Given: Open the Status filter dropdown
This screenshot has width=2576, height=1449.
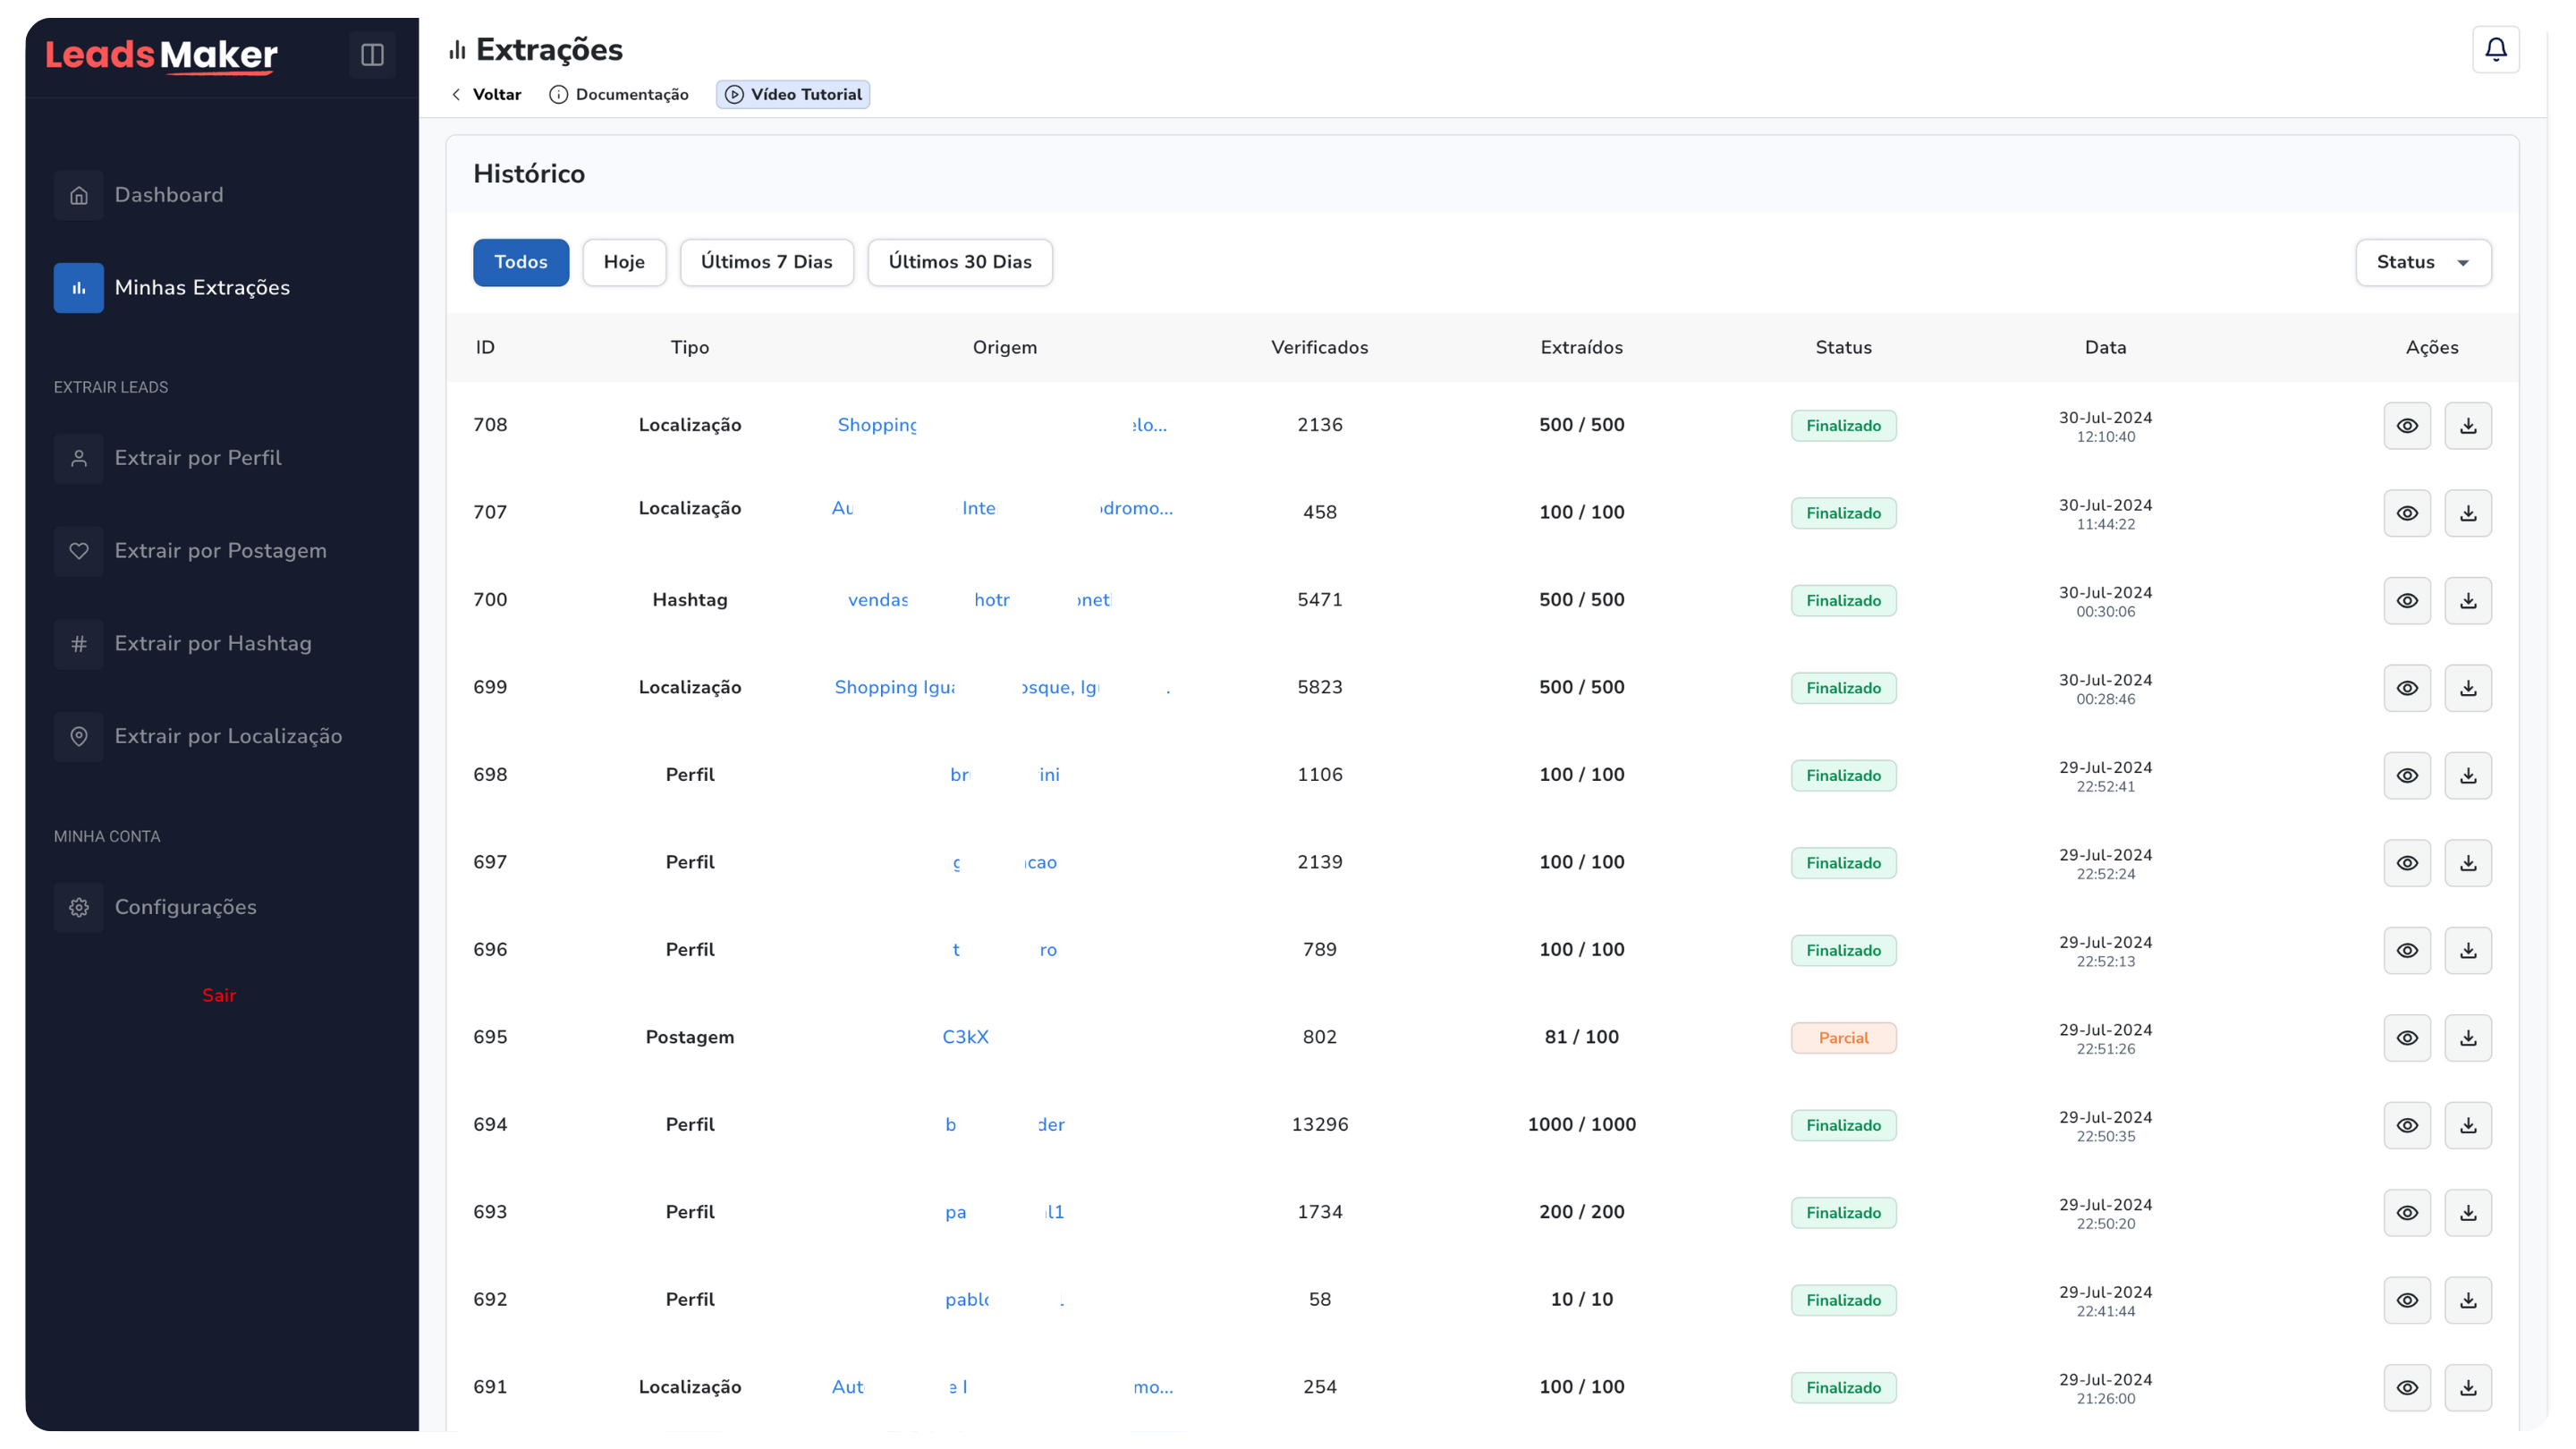Looking at the screenshot, I should tap(2422, 263).
